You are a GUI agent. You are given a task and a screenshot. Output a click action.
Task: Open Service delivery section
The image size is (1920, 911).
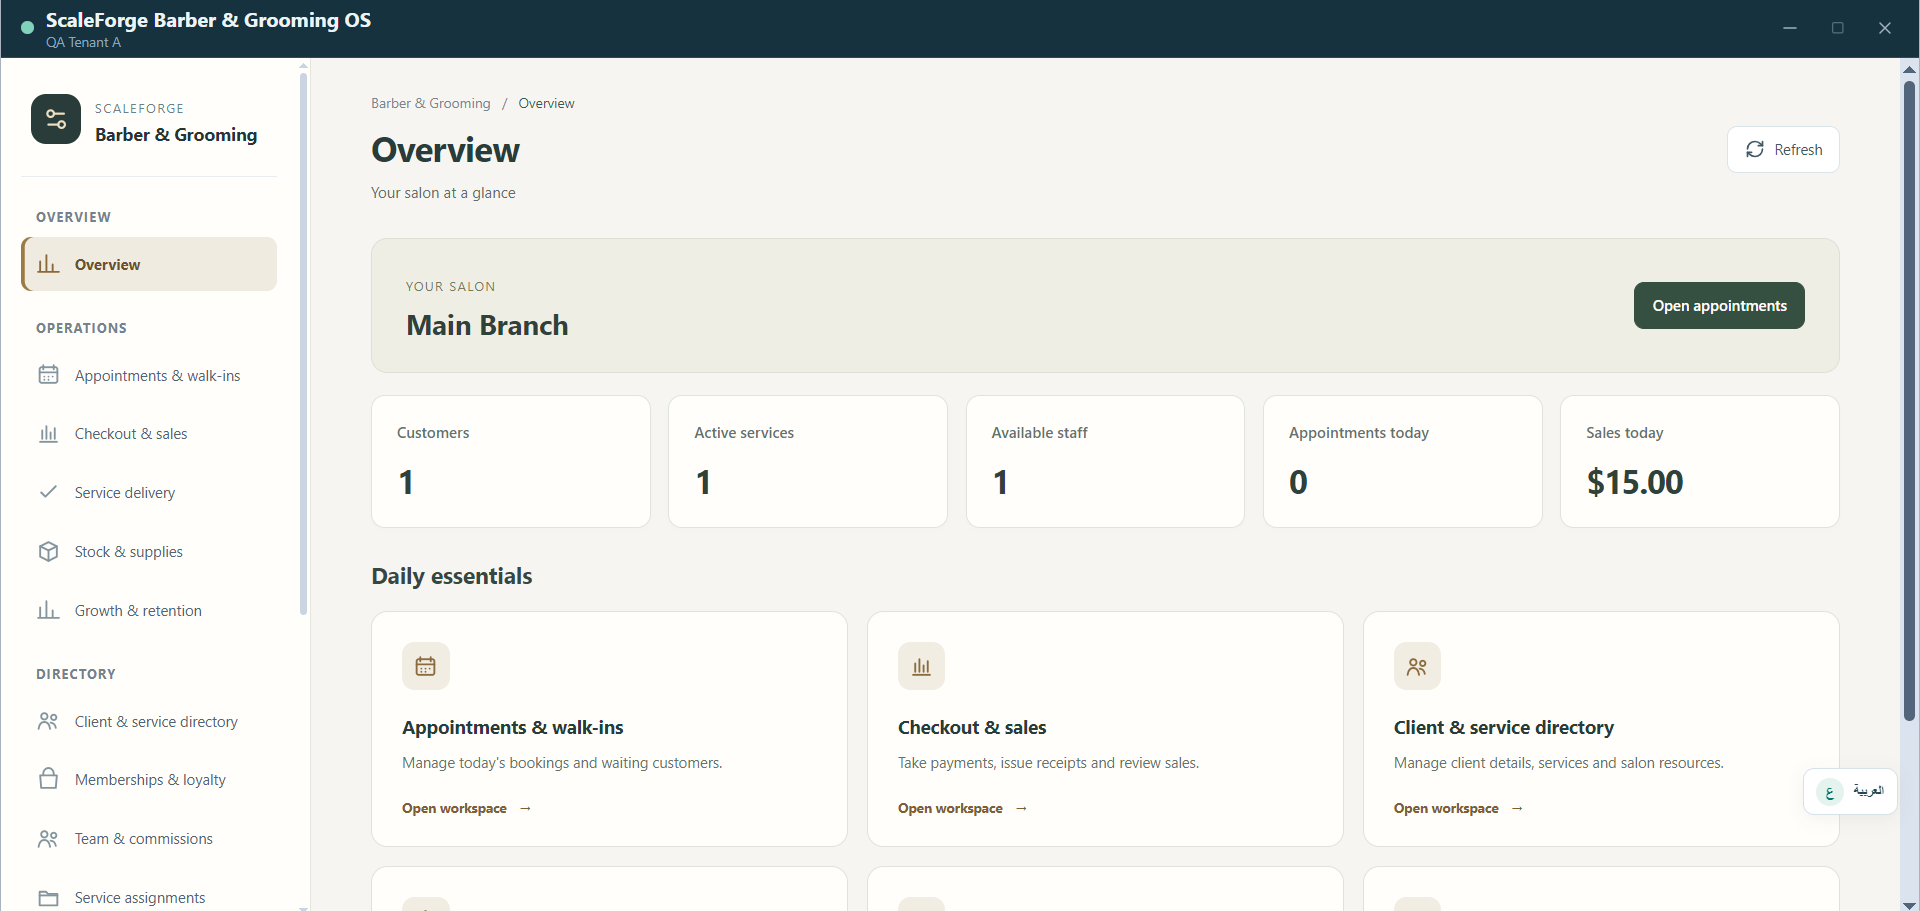(x=149, y=492)
